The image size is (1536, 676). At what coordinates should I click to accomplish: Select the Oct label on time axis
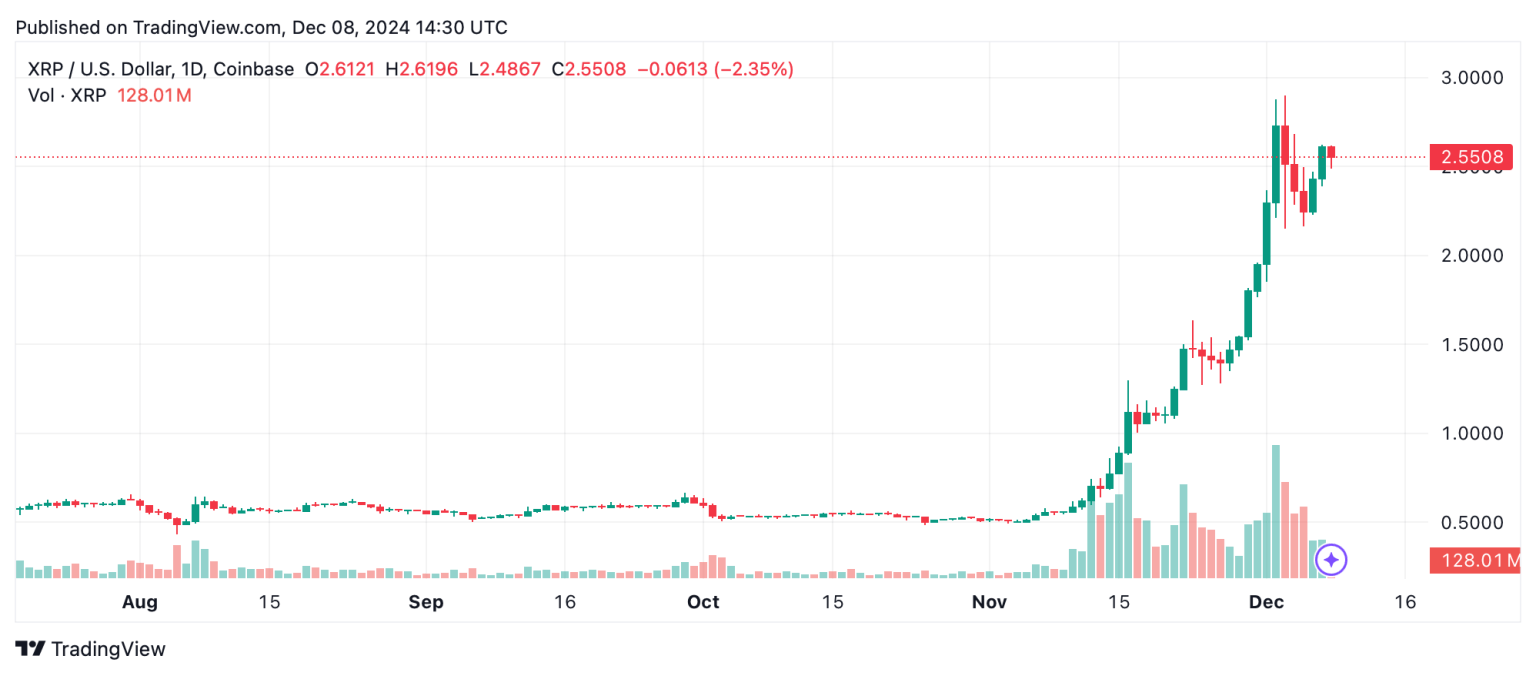(x=703, y=602)
